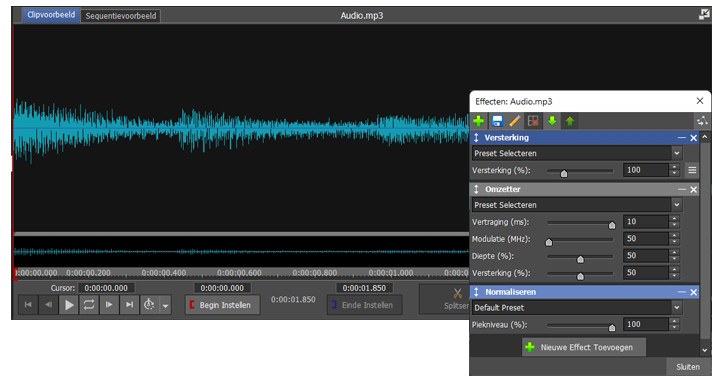
Task: Decrease Piekniveau with stepper down arrow
Action: (x=674, y=328)
